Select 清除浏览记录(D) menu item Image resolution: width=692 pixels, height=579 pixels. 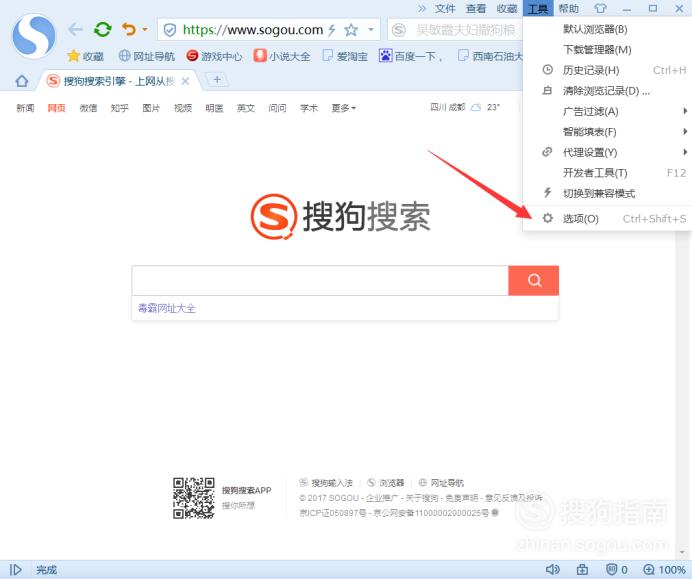pyautogui.click(x=607, y=91)
